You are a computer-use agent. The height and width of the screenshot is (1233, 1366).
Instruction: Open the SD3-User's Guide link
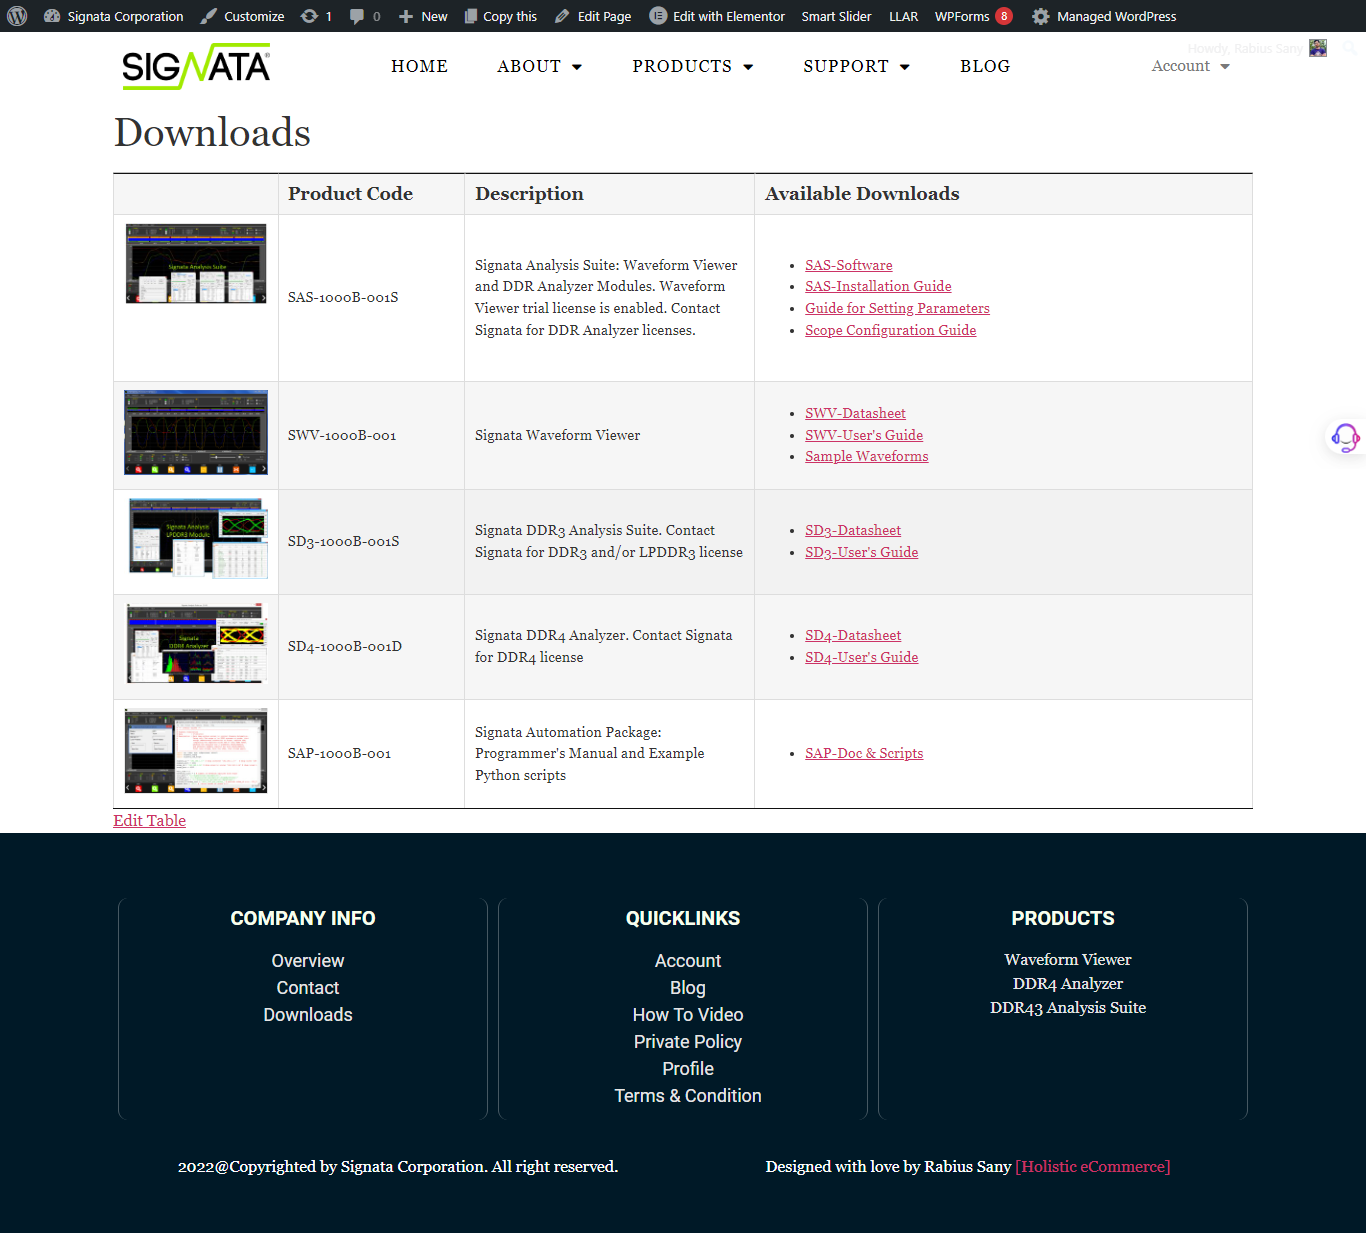pos(861,552)
